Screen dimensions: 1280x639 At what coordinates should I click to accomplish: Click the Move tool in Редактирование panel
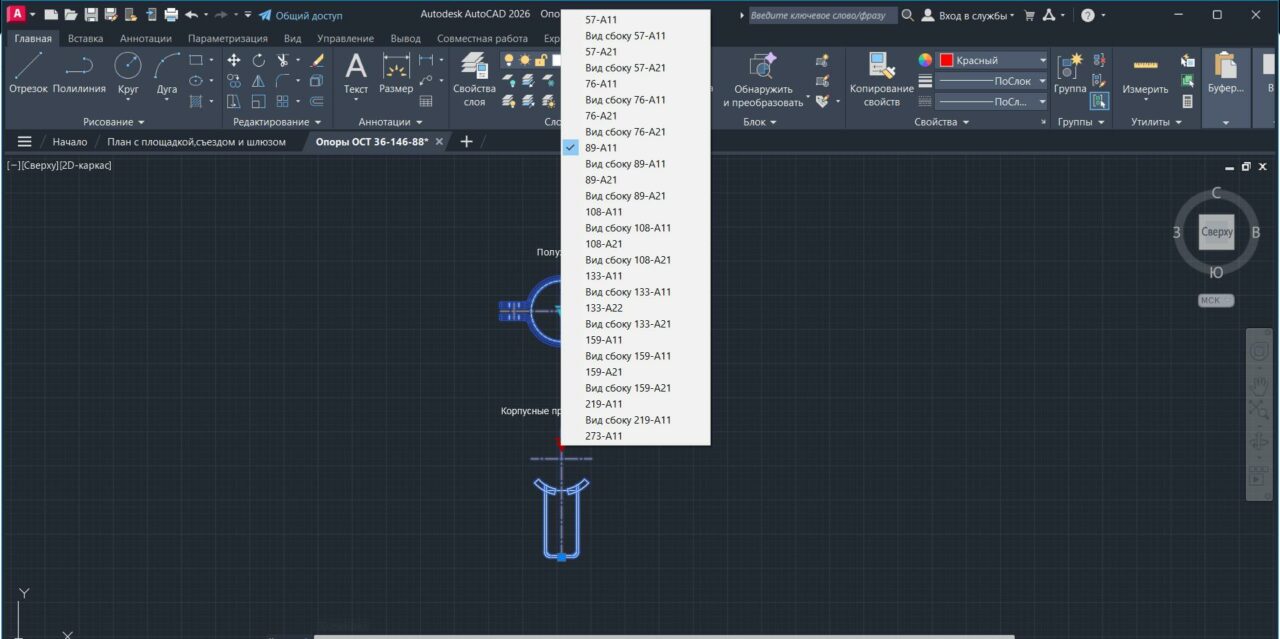[234, 60]
